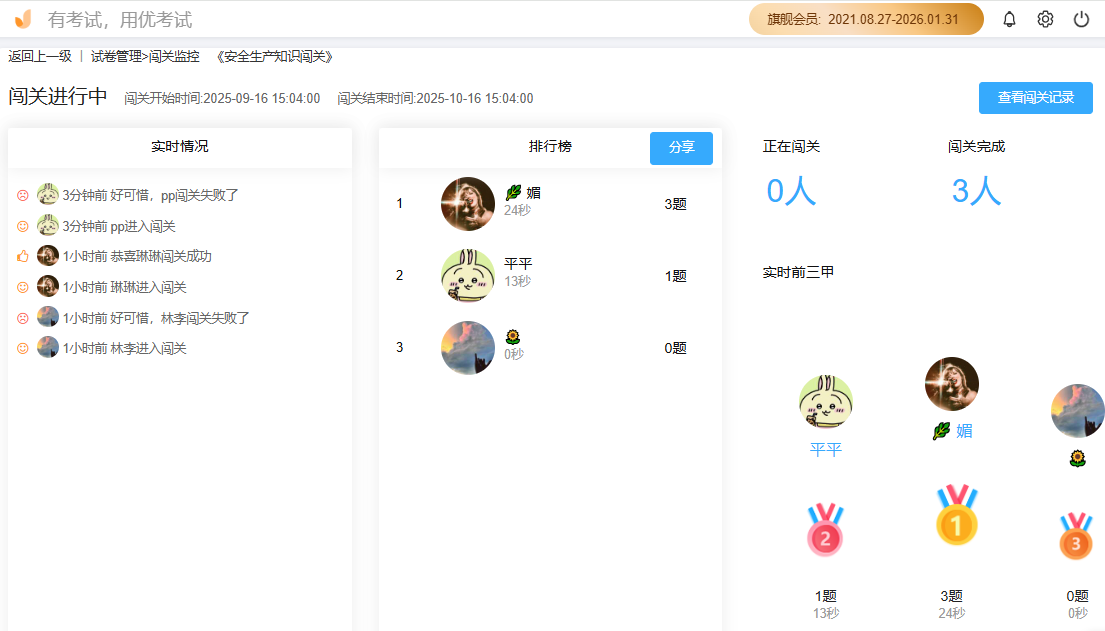The width and height of the screenshot is (1105, 631).
Task: Open notifications with the bell icon
Action: 1008,18
